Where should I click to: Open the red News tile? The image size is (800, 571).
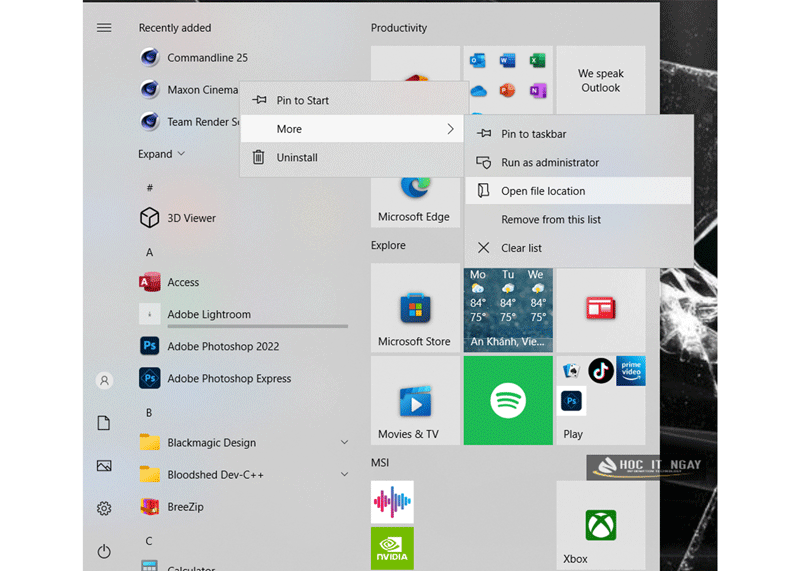coord(601,310)
